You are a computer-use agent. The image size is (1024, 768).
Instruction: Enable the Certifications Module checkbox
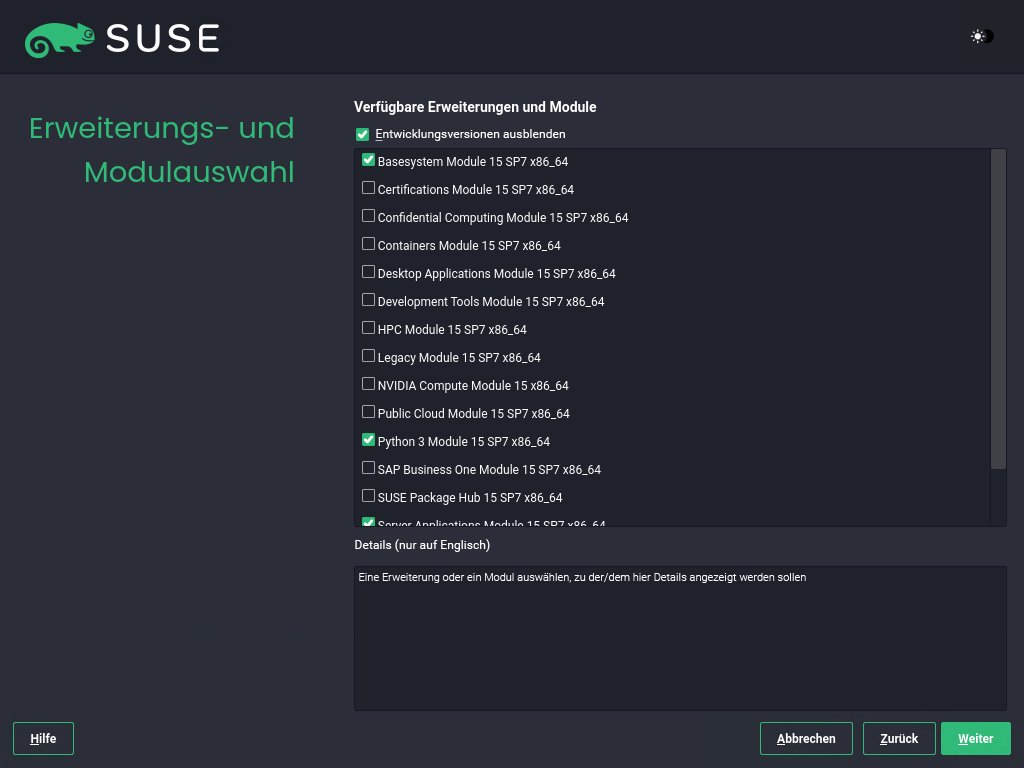click(x=368, y=188)
